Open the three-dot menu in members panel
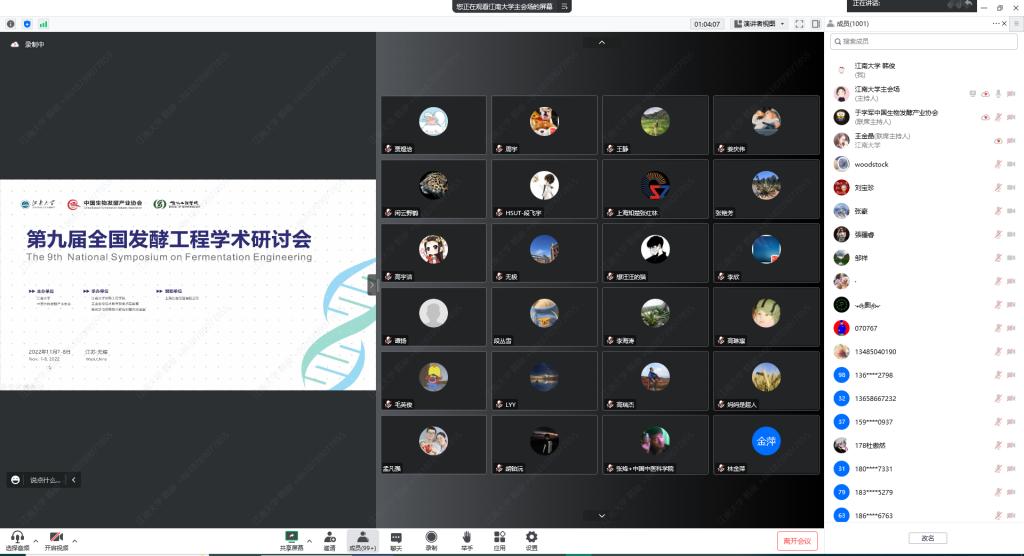Screen dimensions: 1024x556 (996, 22)
